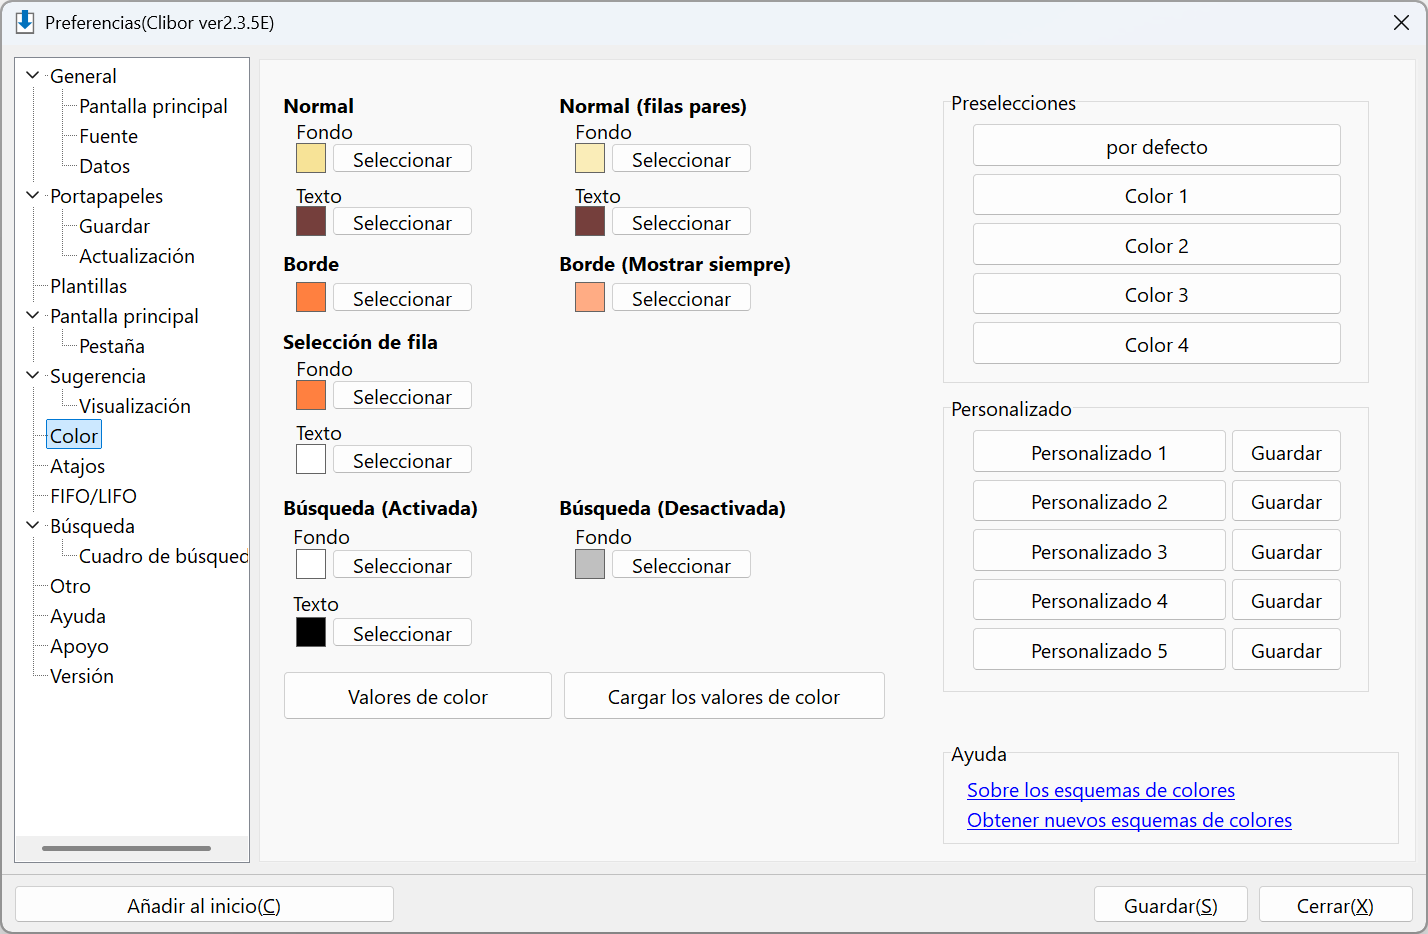The image size is (1428, 934).
Task: Select Cuadro de búsqueda tree item
Action: 163,556
